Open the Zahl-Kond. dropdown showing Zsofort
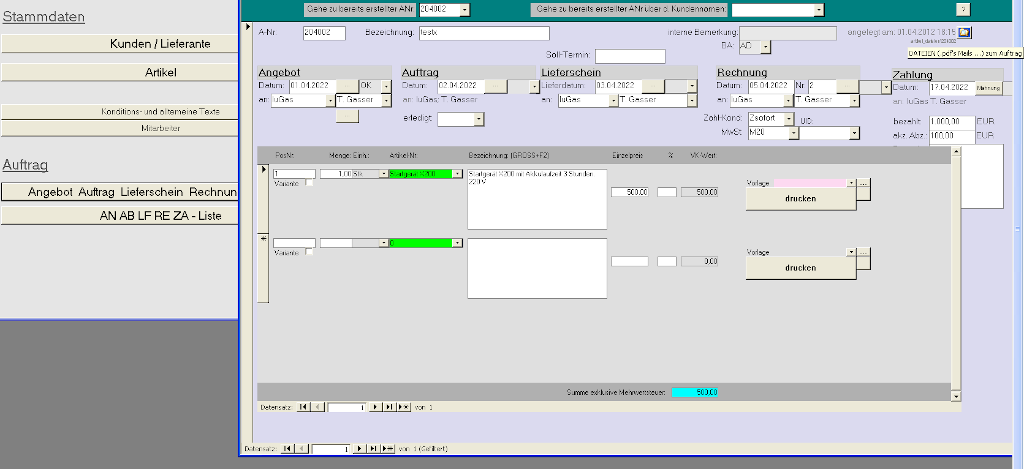This screenshot has width=1024, height=469. click(789, 119)
